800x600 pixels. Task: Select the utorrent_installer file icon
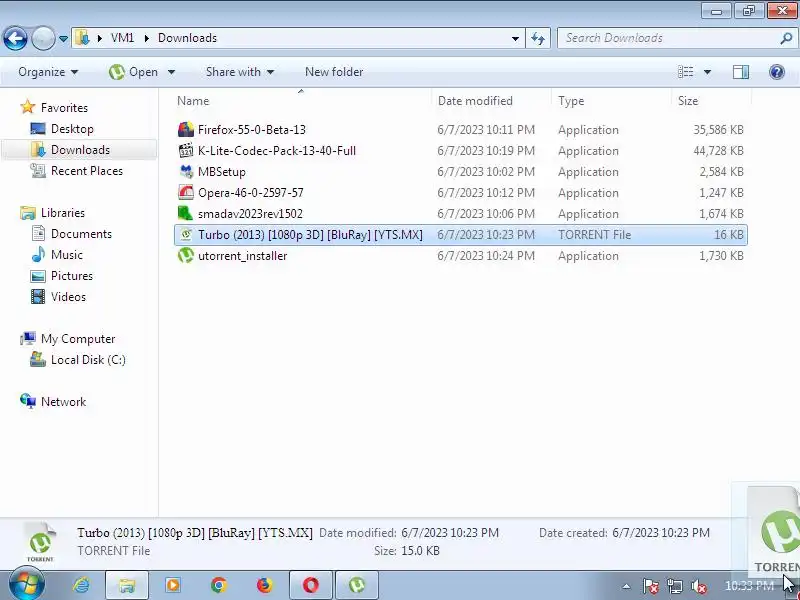pyautogui.click(x=186, y=256)
